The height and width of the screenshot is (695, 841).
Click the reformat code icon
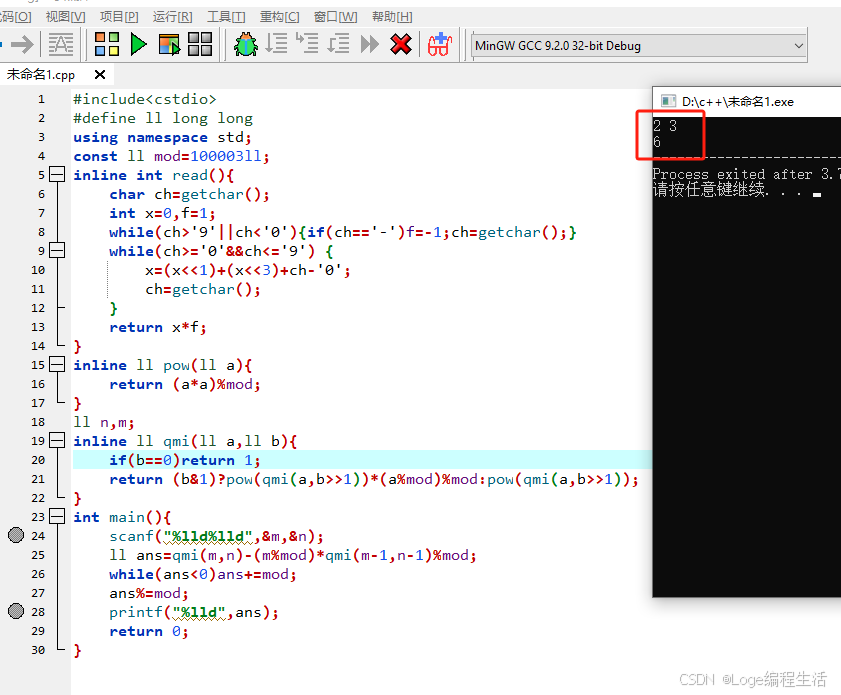click(61, 45)
